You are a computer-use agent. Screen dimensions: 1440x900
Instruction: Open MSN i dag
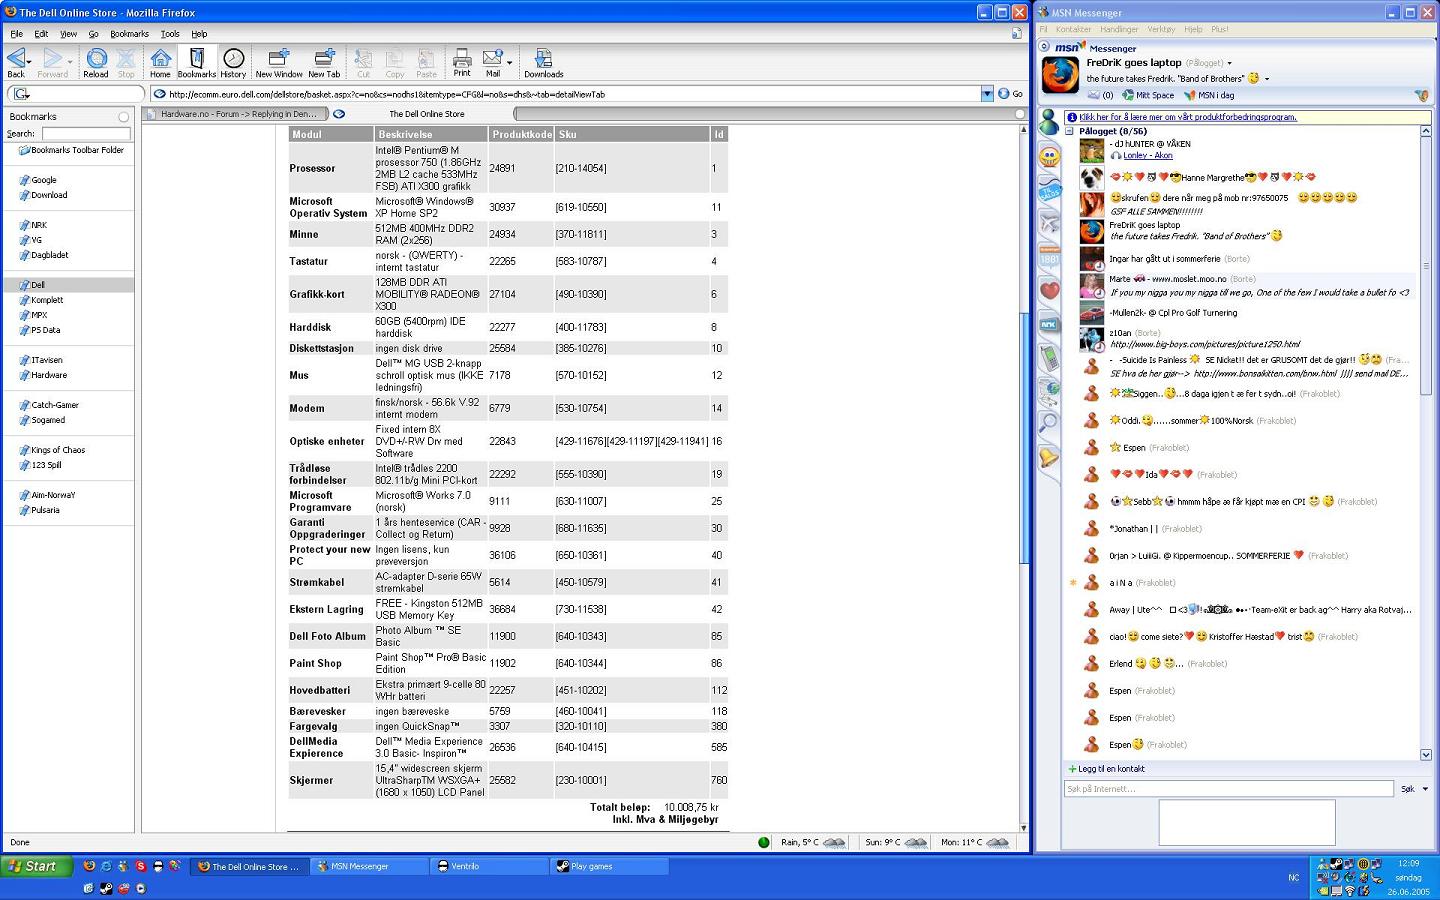[x=1210, y=95]
